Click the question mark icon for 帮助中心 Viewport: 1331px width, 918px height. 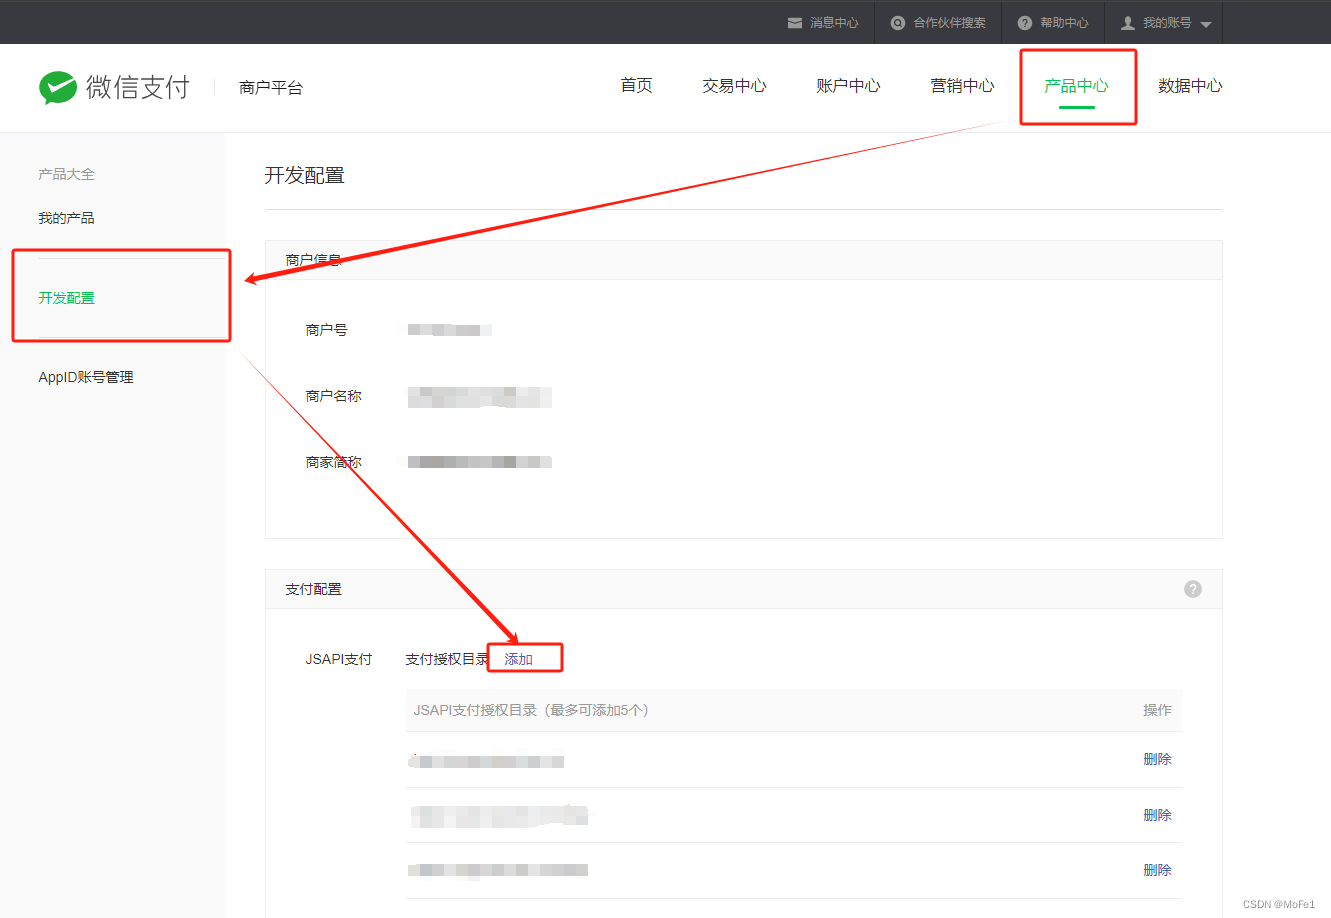1025,22
